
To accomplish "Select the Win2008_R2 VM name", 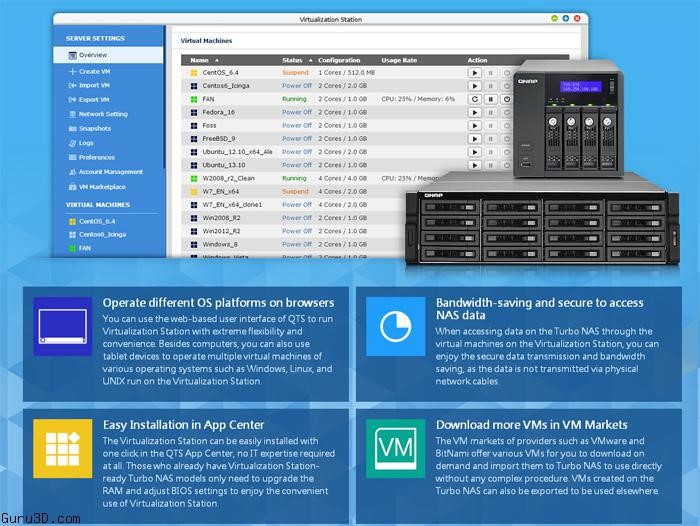I will tap(221, 218).
